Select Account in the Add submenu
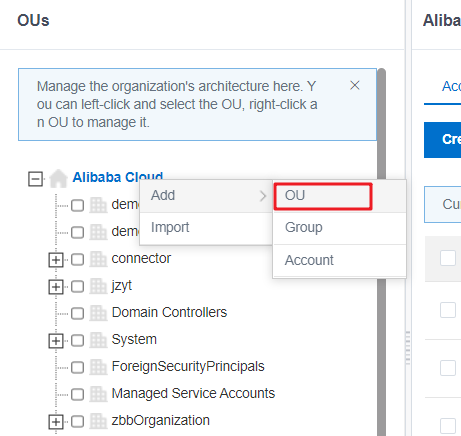 pyautogui.click(x=339, y=260)
